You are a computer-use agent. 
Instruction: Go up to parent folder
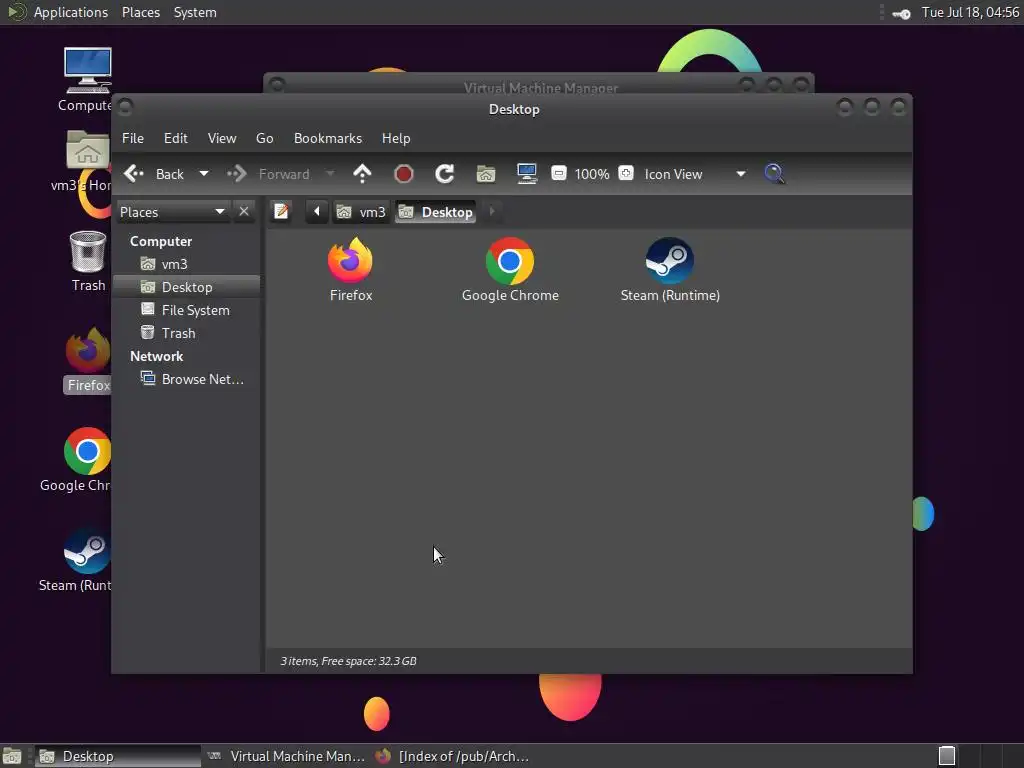(x=362, y=174)
